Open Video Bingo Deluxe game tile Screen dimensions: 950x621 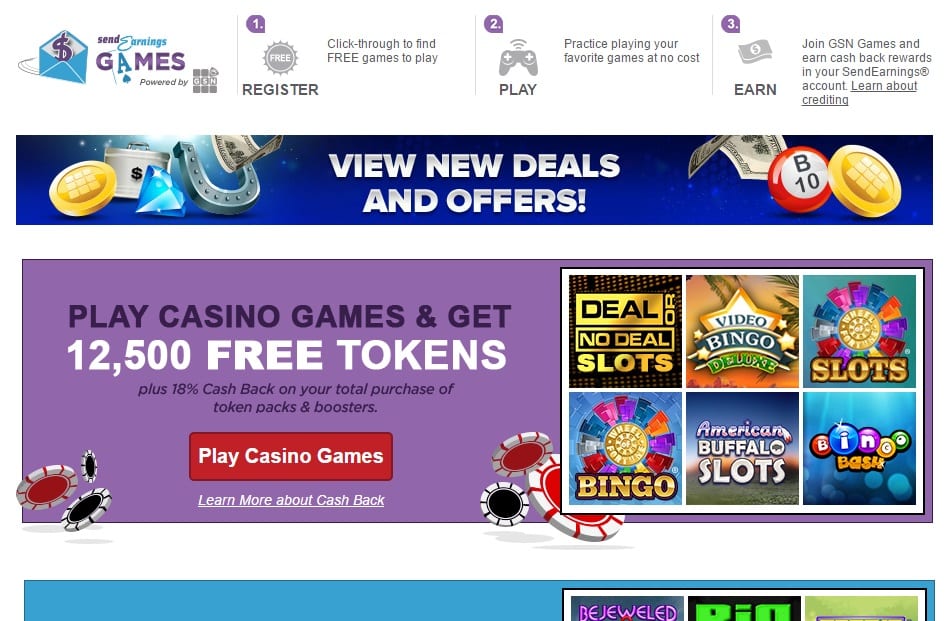[742, 331]
